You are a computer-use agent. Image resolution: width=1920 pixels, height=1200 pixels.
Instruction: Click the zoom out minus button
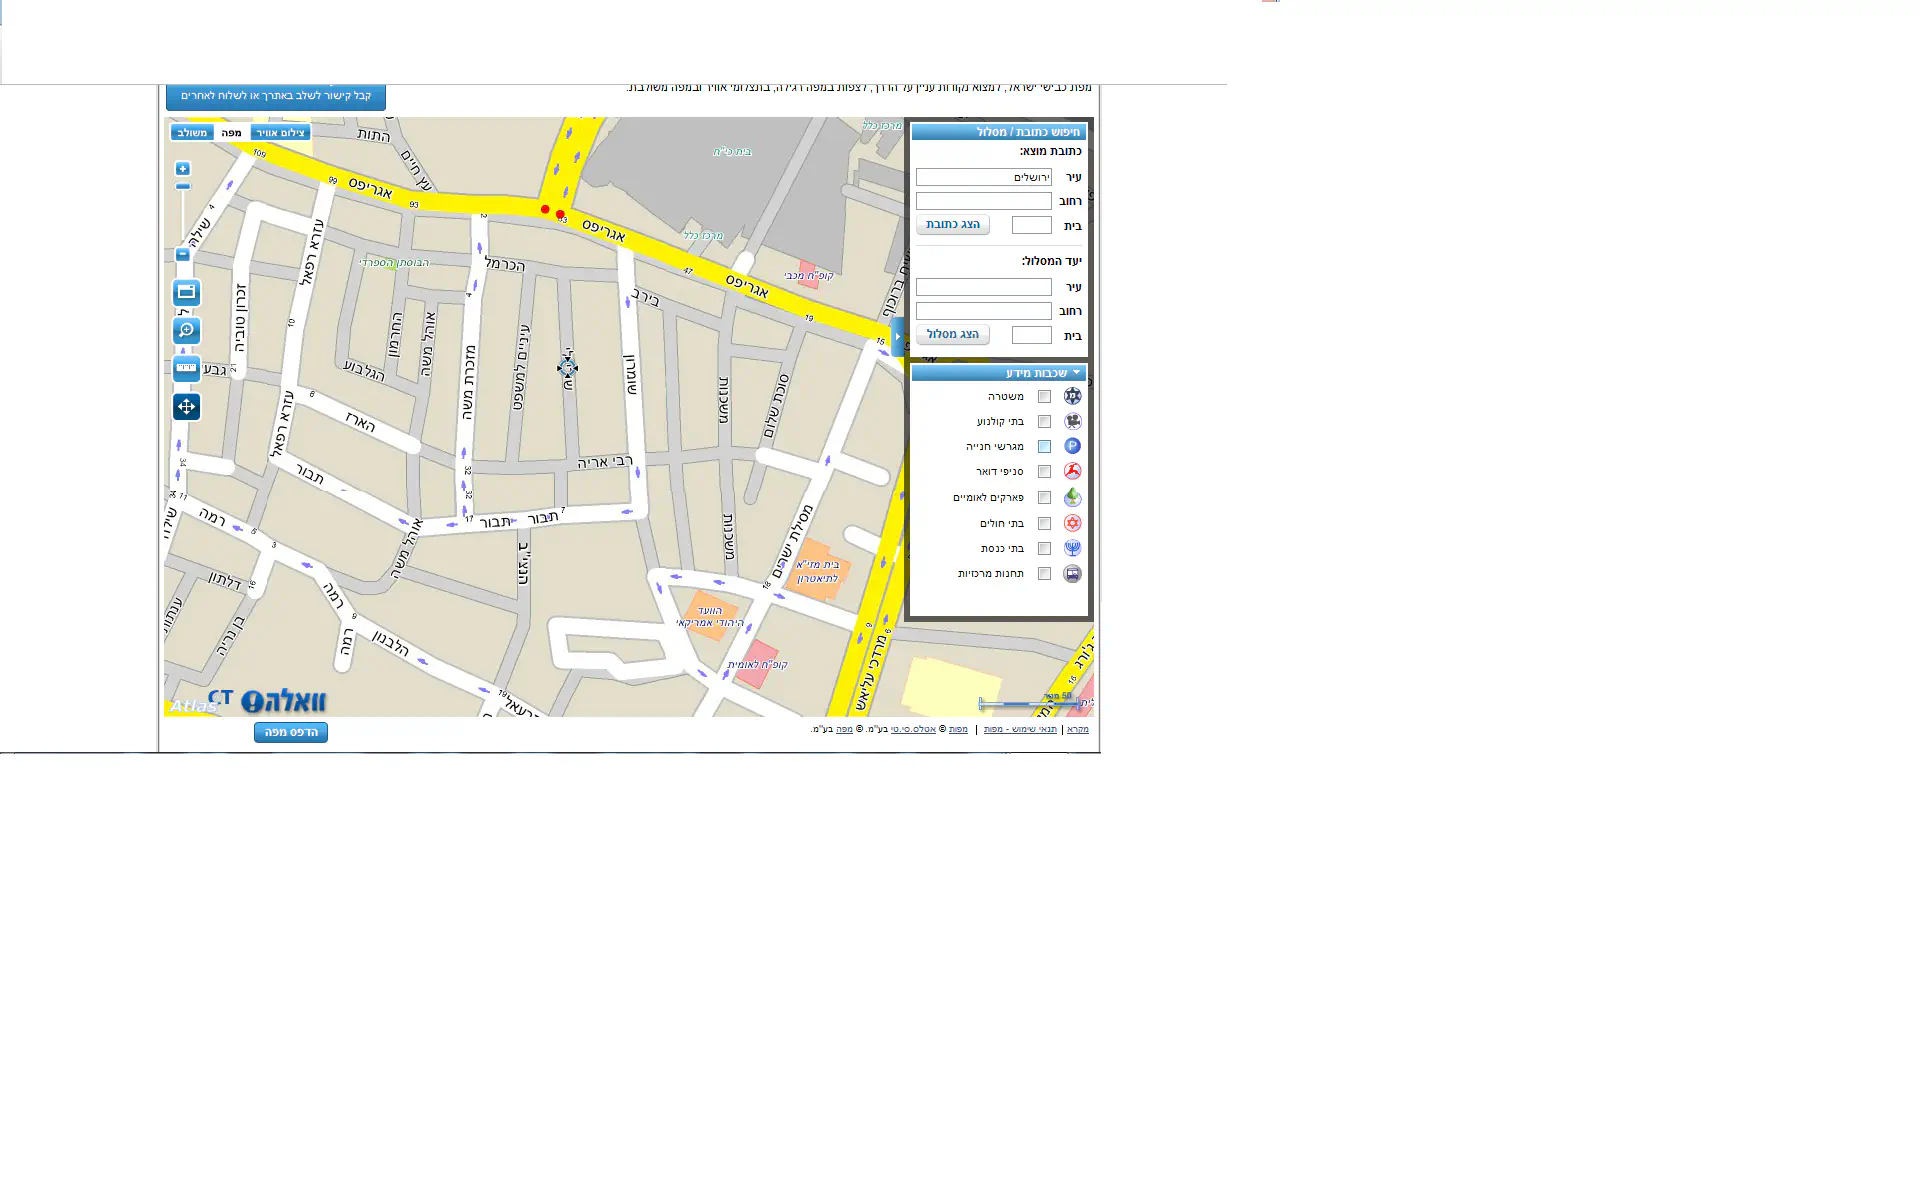tap(183, 255)
